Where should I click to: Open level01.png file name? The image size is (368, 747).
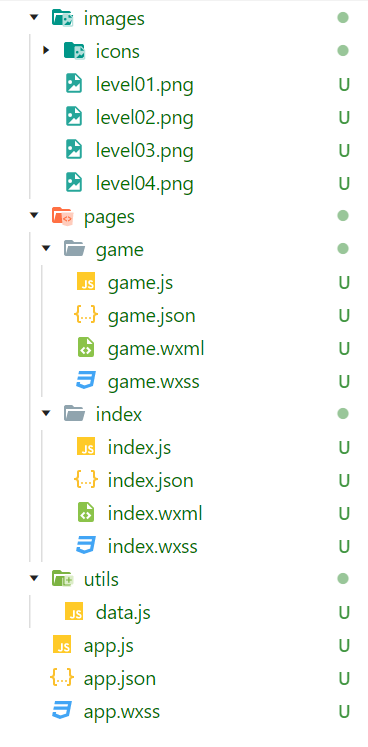144,85
